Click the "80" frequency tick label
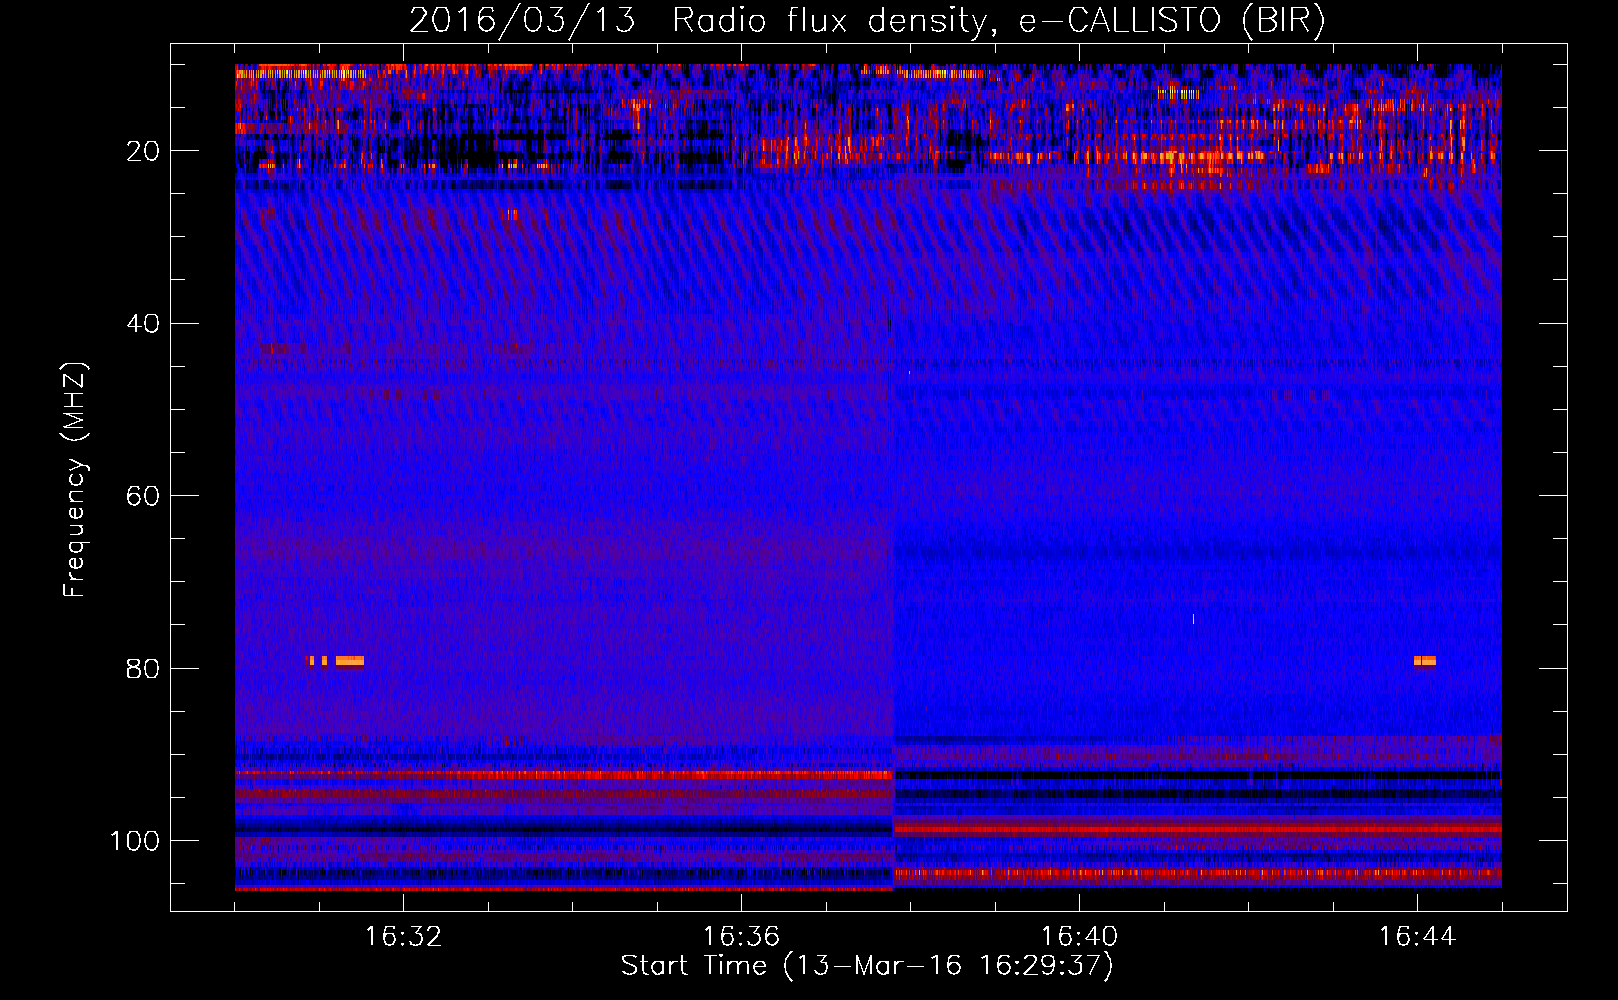The width and height of the screenshot is (1618, 1000). (x=143, y=669)
